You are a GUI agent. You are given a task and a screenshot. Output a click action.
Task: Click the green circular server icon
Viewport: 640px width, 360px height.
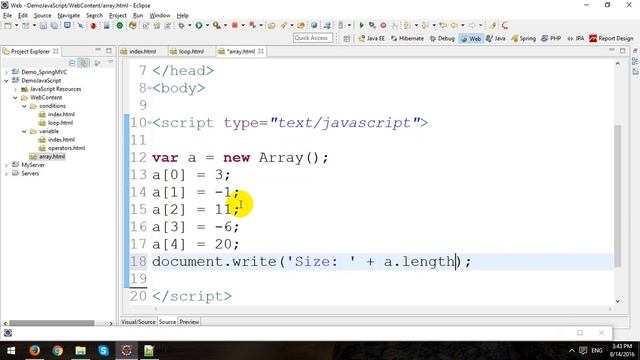(x=120, y=26)
